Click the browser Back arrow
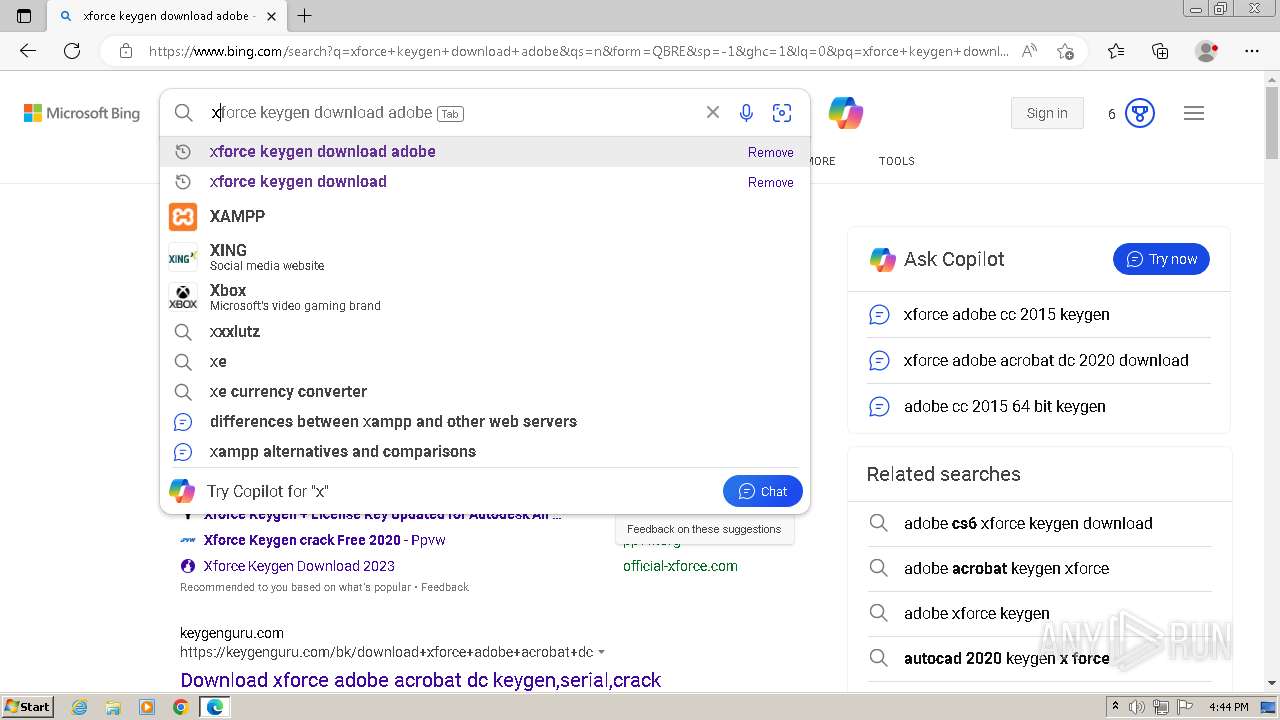Image resolution: width=1280 pixels, height=720 pixels. click(28, 51)
